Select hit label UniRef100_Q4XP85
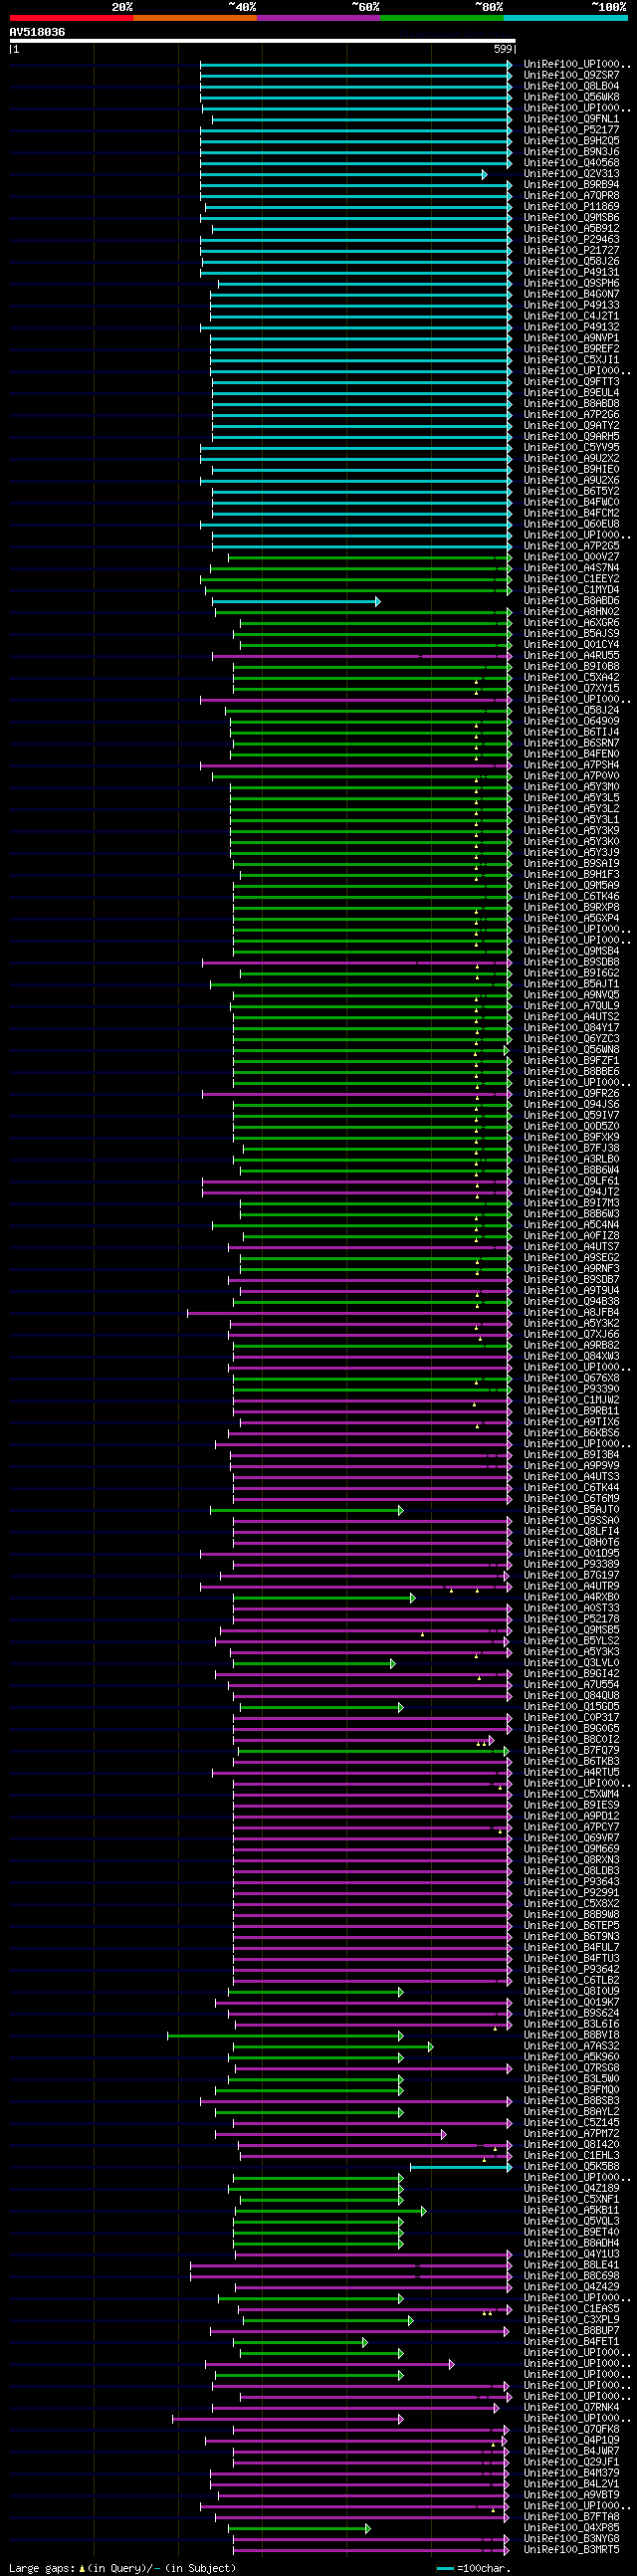Screen dimensions: 637x2576 click(x=571, y=2529)
